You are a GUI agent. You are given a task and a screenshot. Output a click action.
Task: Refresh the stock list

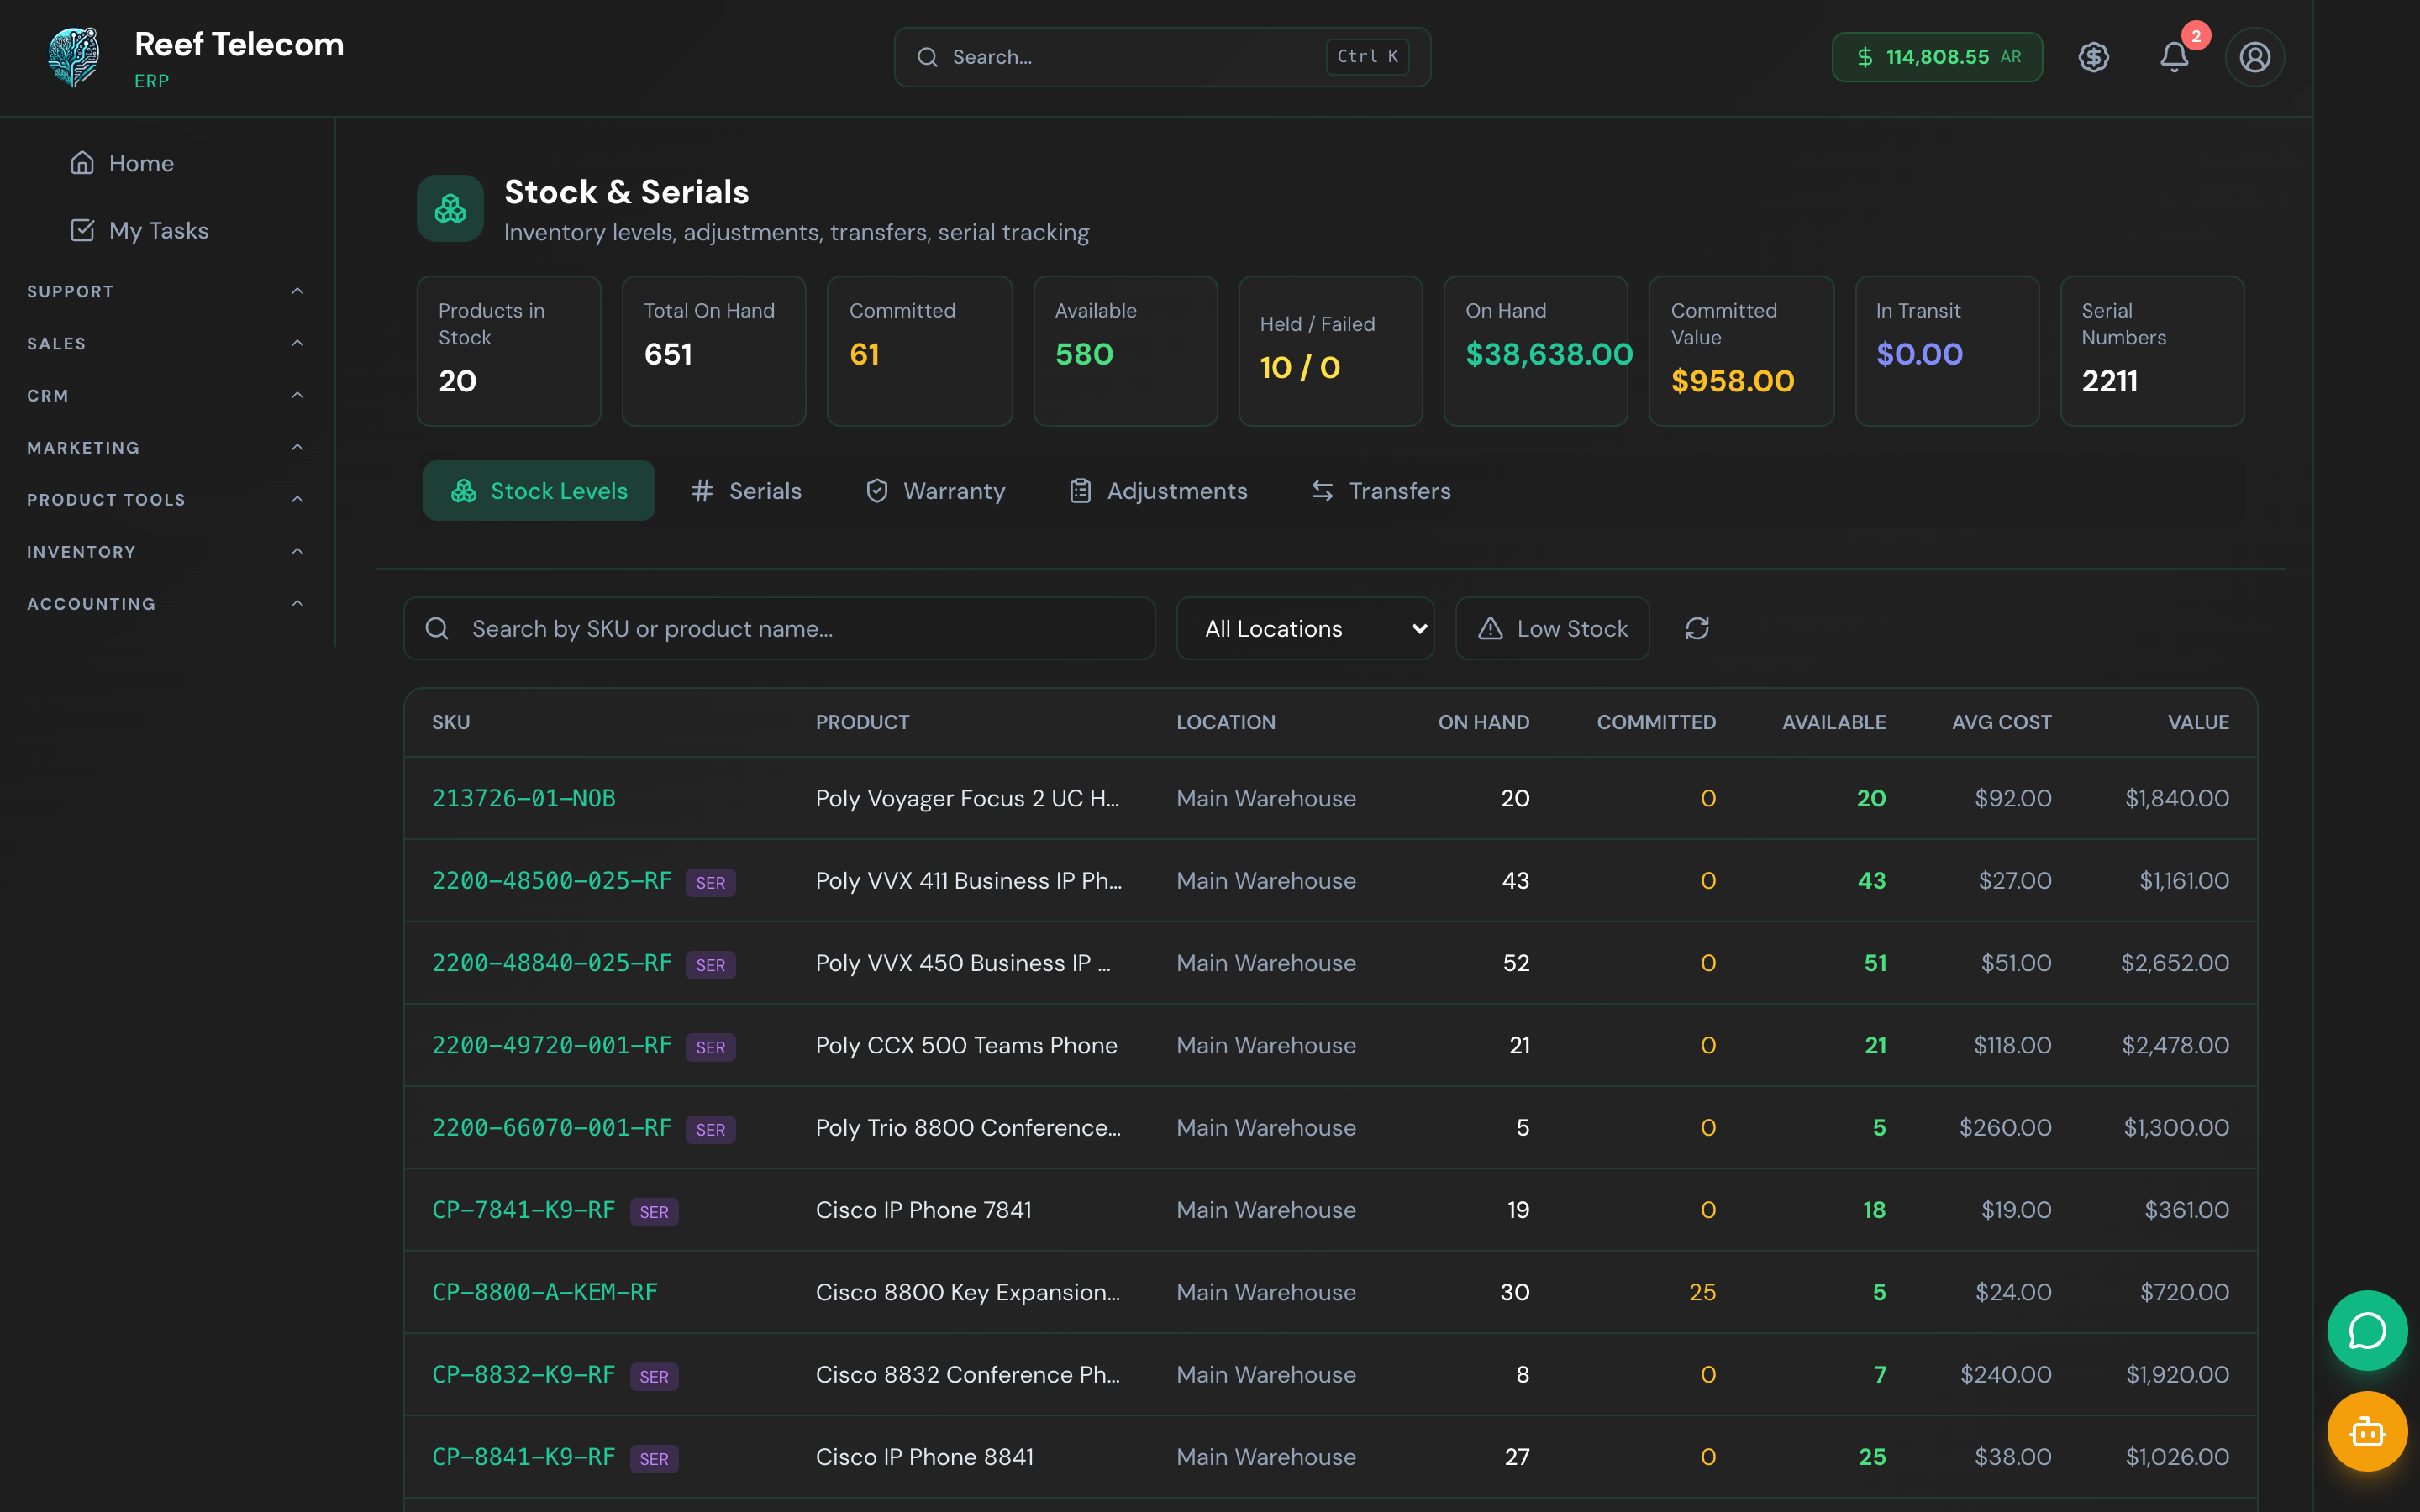point(1697,628)
